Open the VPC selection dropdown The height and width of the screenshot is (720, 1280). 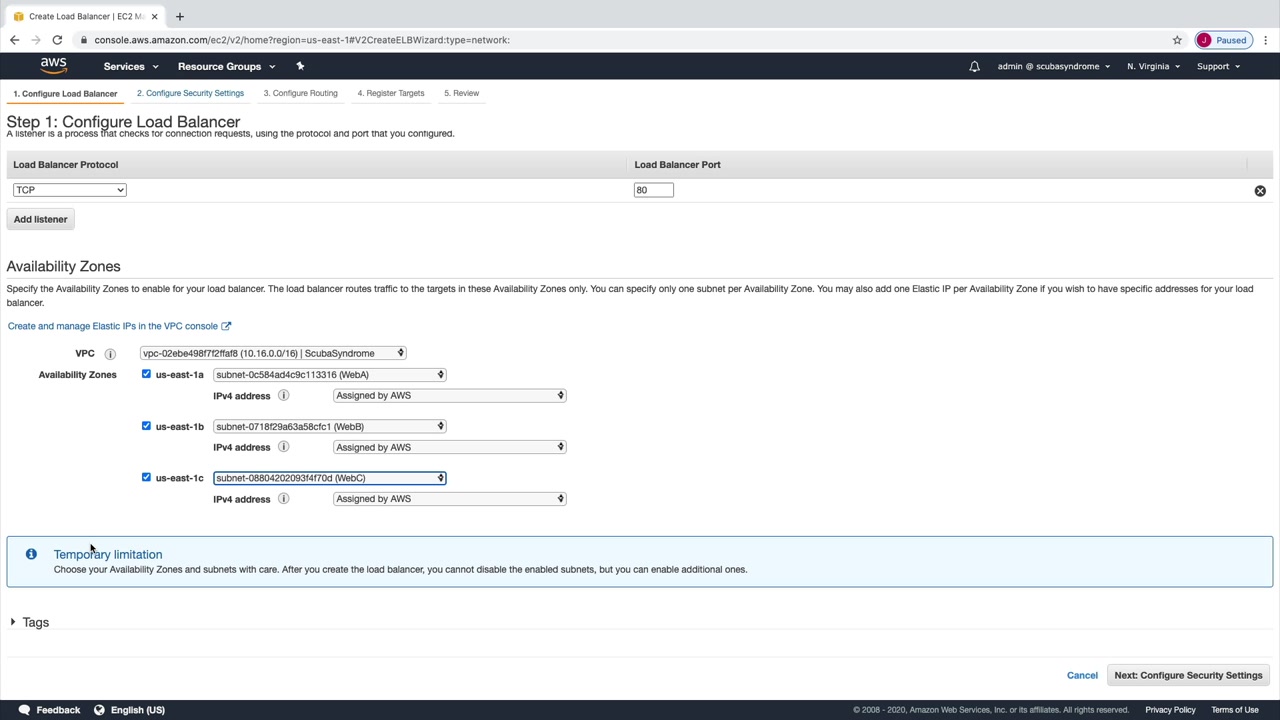click(273, 353)
